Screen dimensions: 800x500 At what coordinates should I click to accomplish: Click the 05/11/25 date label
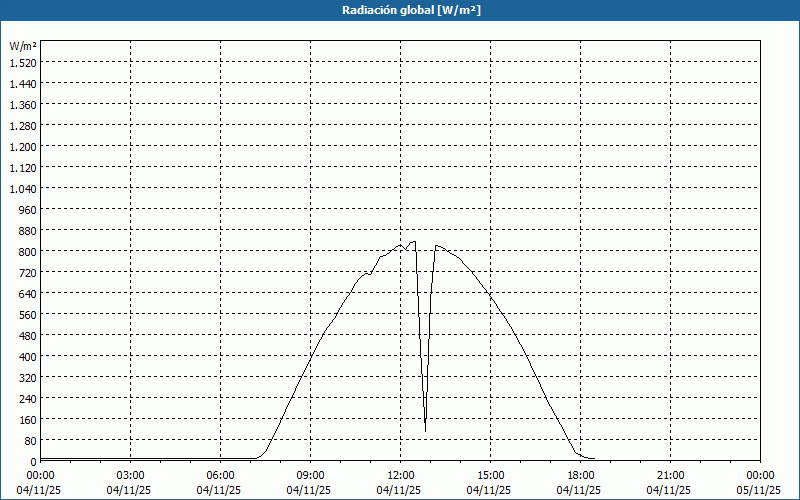pyautogui.click(x=759, y=490)
